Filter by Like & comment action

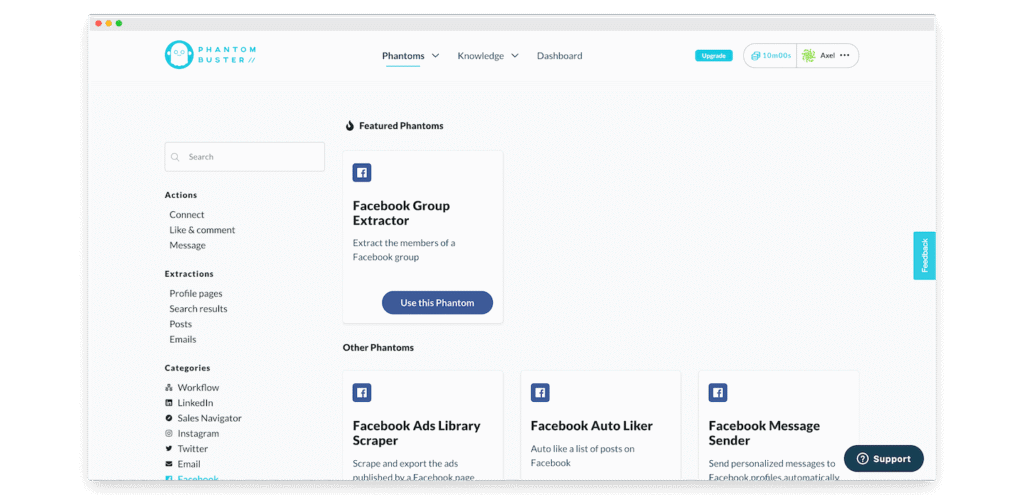[x=202, y=230]
